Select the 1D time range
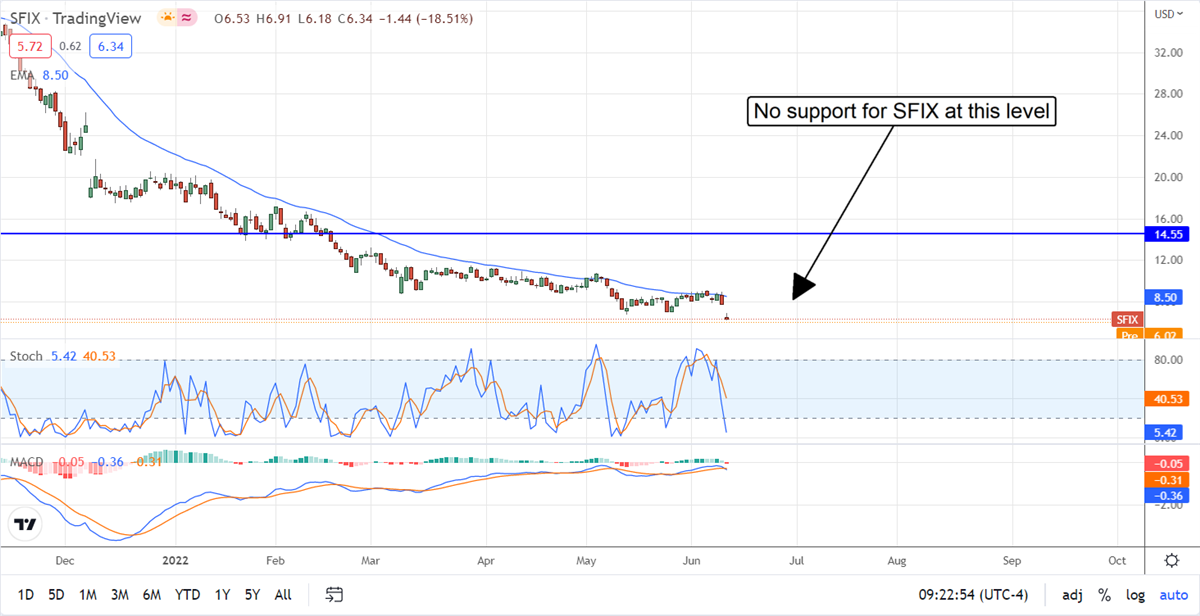This screenshot has width=1200, height=616. tap(25, 595)
